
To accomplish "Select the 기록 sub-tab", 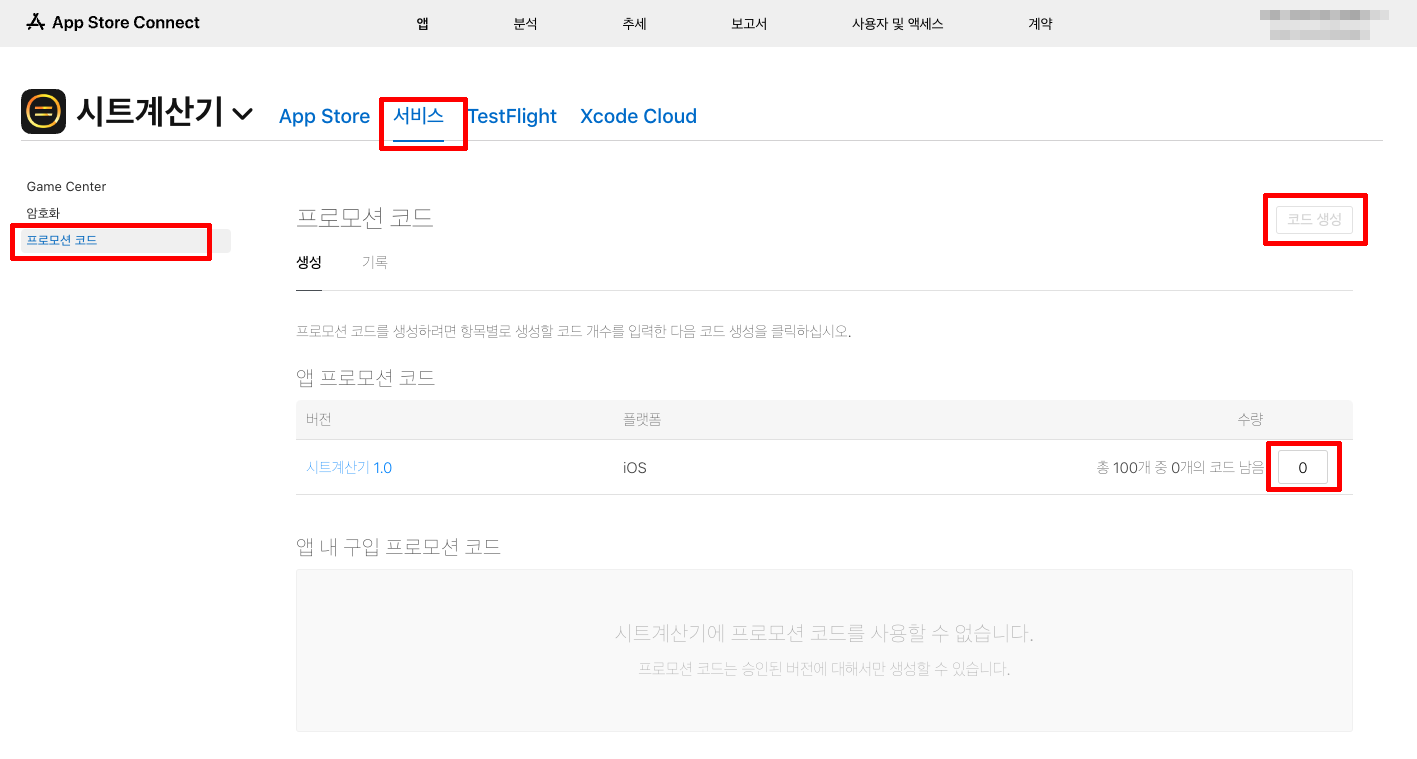I will pyautogui.click(x=375, y=262).
